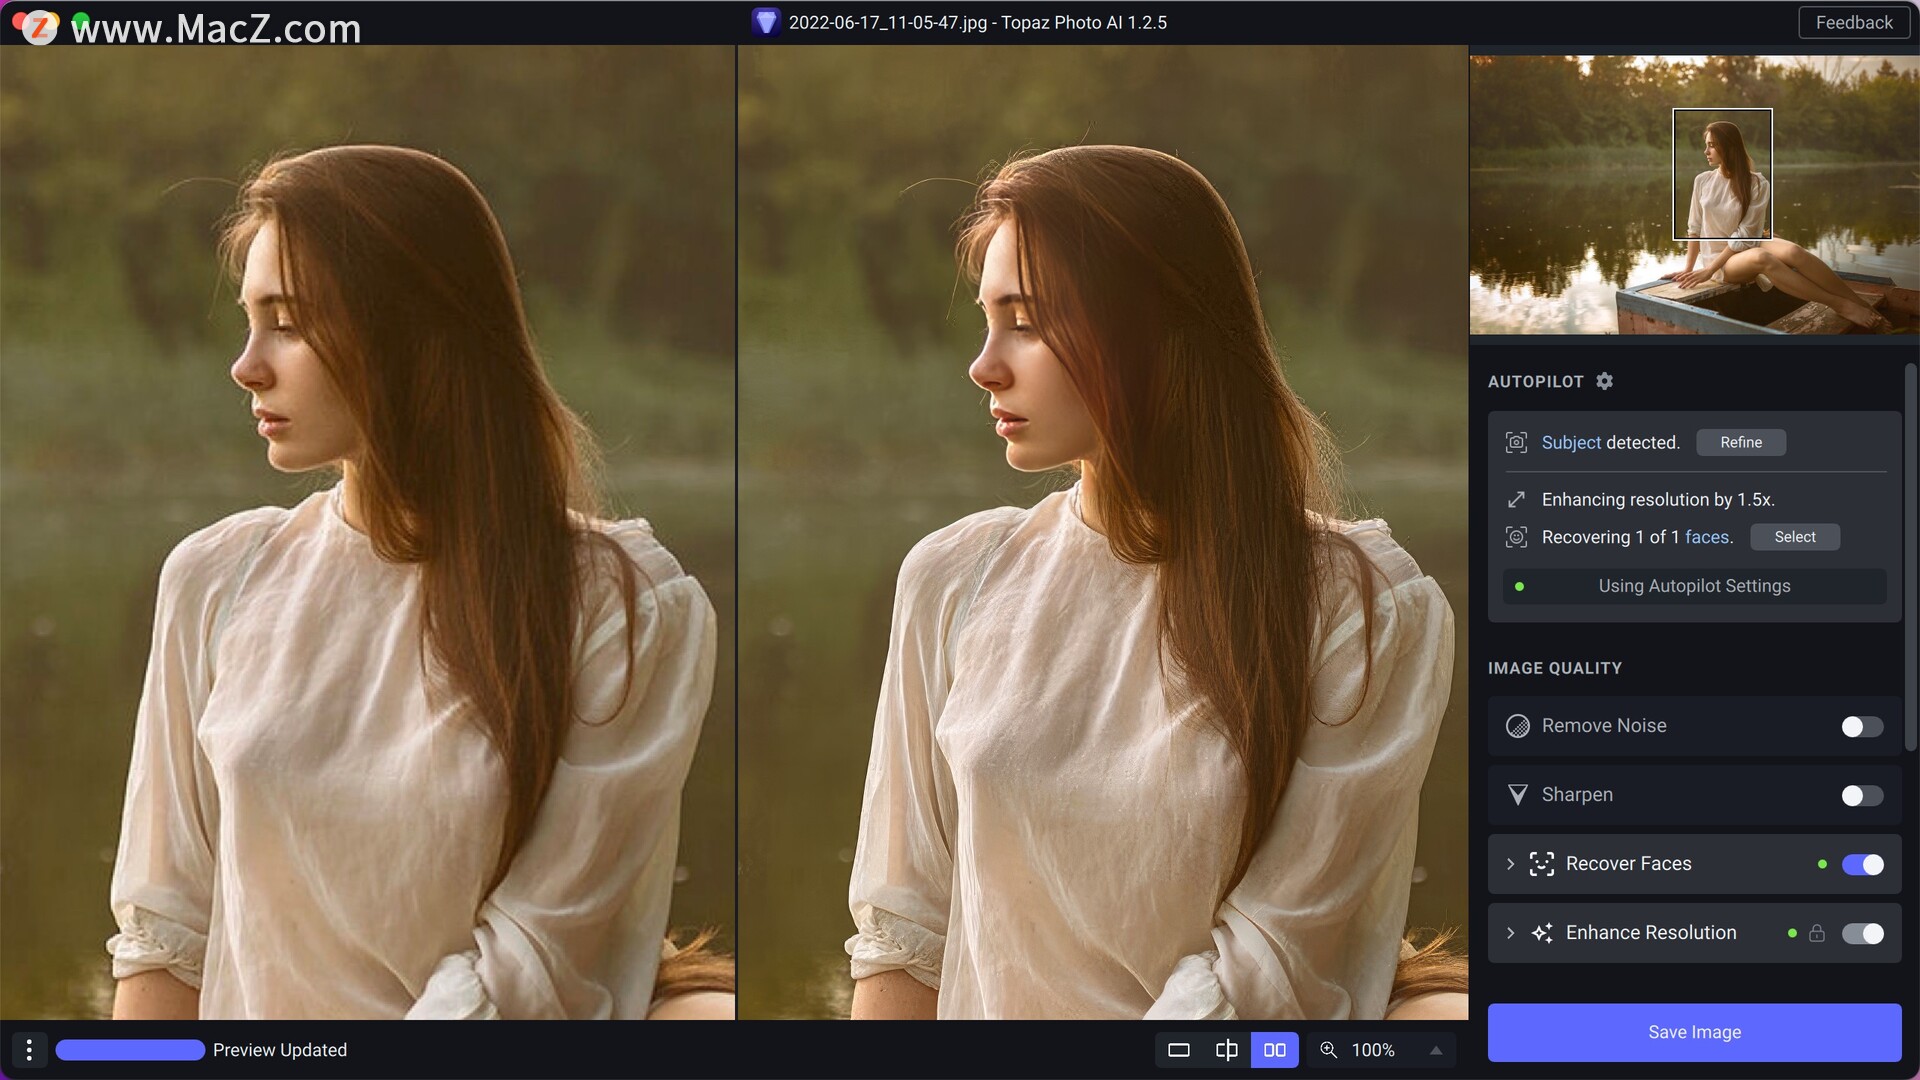Expand the Enhance Resolution section

click(1510, 933)
